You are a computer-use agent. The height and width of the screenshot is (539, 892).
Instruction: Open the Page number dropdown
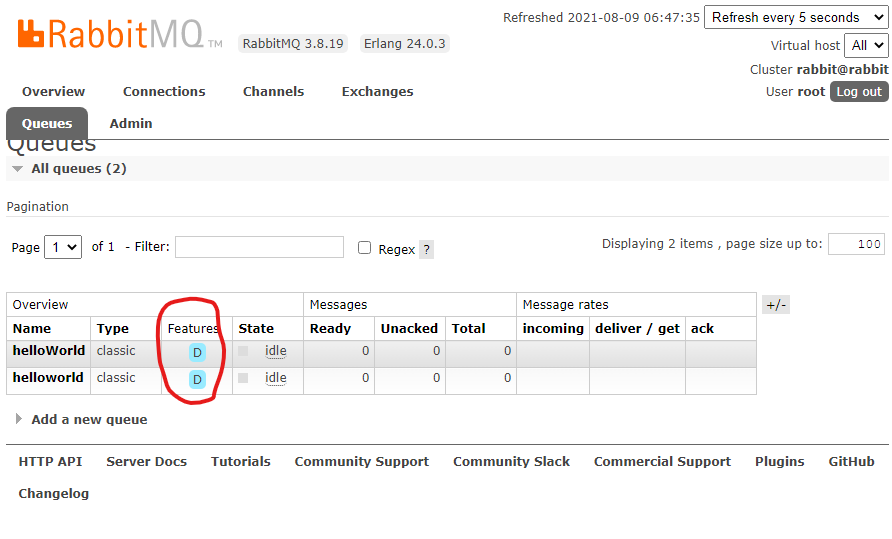(x=63, y=247)
